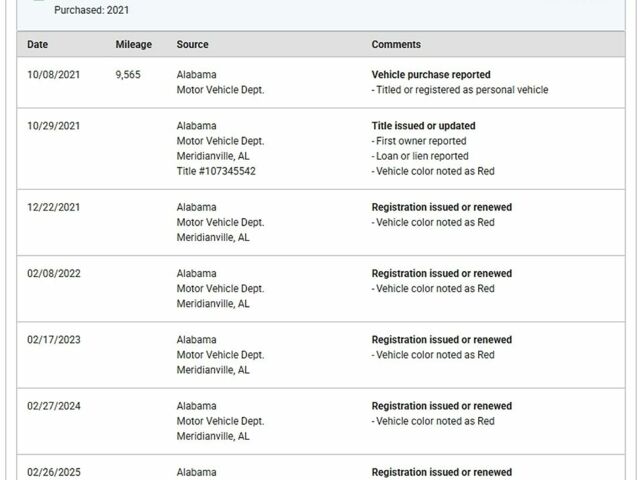The image size is (640, 480).
Task: Select the 02/17/2023 date entry
Action: [54, 340]
